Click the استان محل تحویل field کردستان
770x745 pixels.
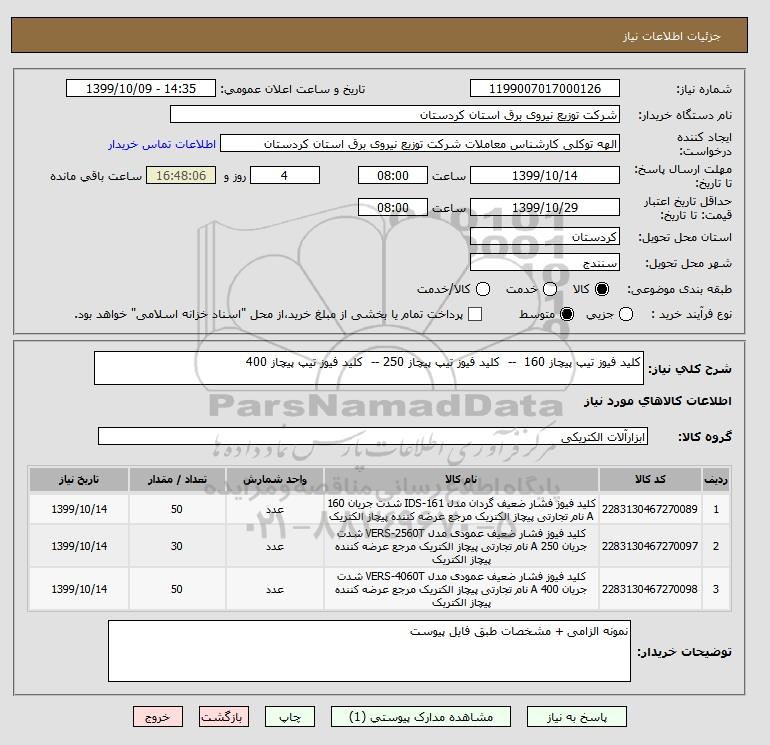coord(545,237)
